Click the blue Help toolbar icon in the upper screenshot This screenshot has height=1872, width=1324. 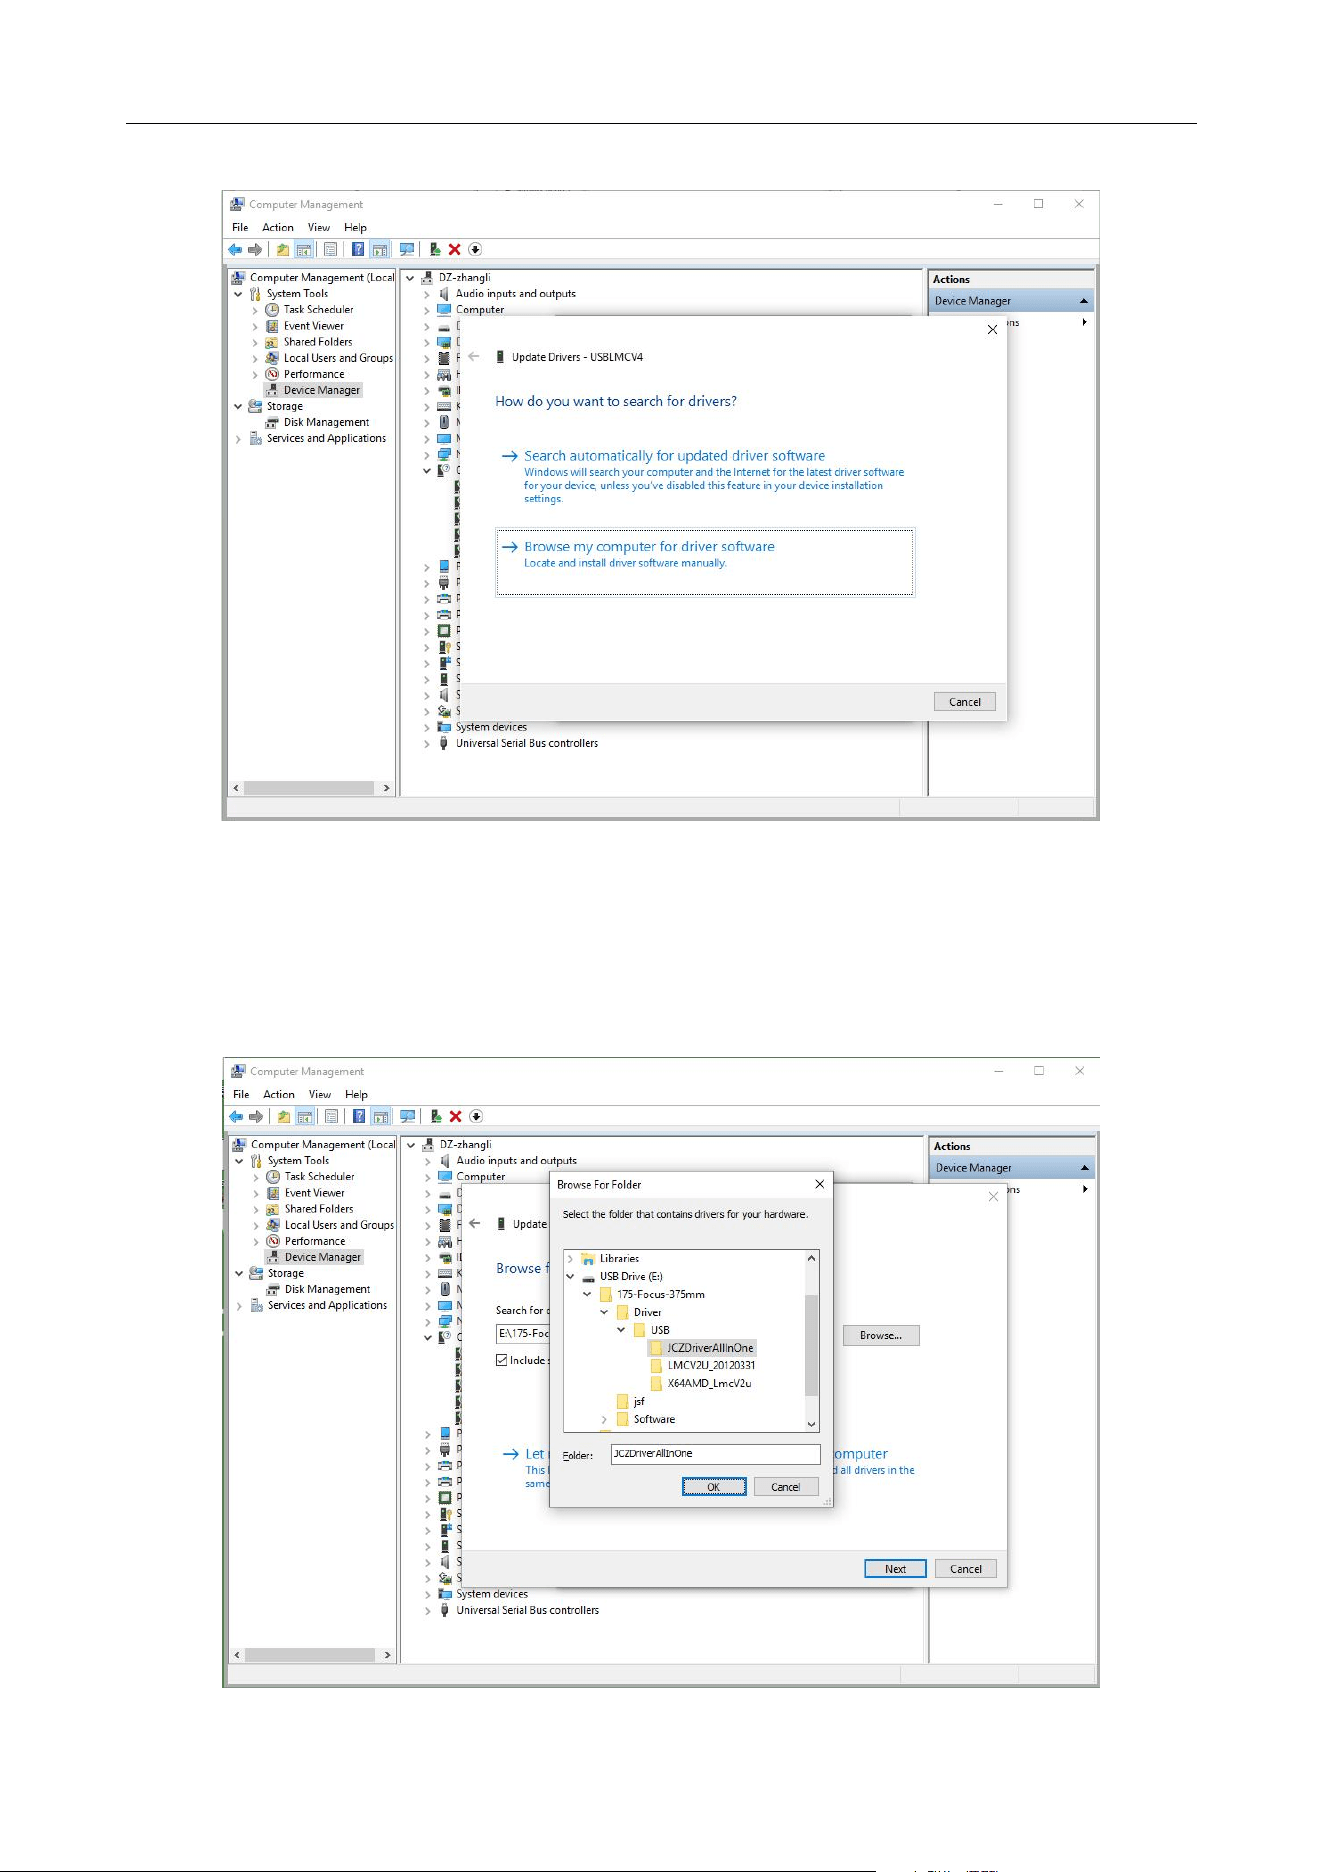[x=358, y=250]
